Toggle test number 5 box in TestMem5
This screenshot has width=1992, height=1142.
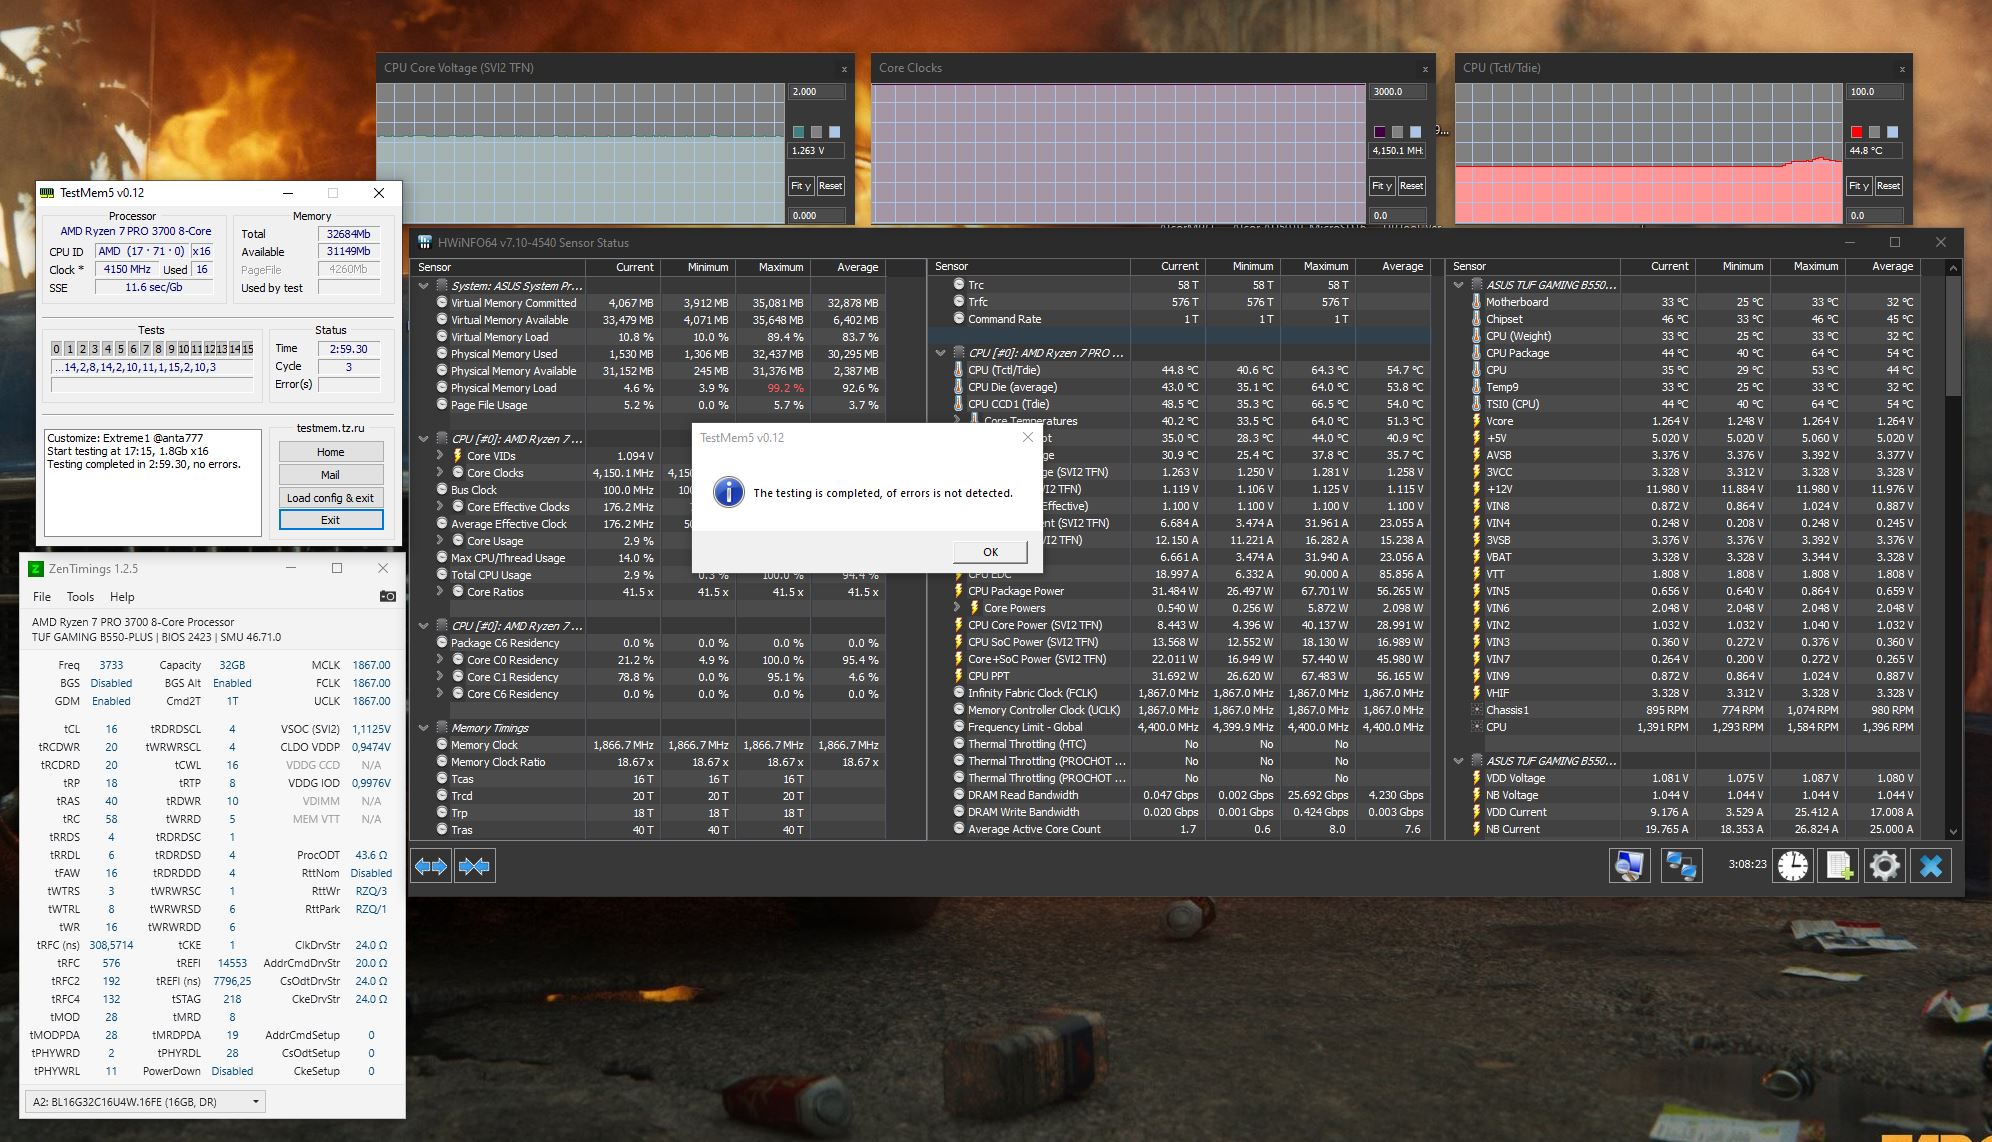point(120,349)
